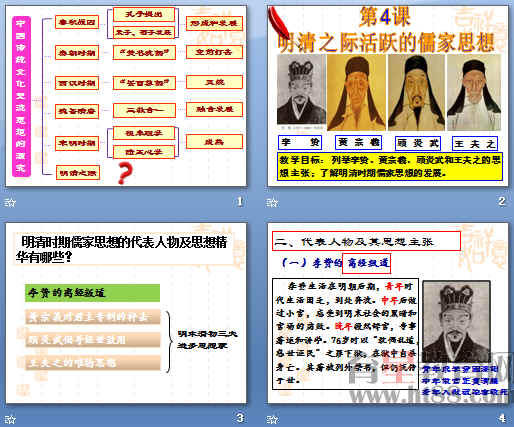
Task: Click the green 李贽的离经叛道 bar on slide 3
Action: 92,293
